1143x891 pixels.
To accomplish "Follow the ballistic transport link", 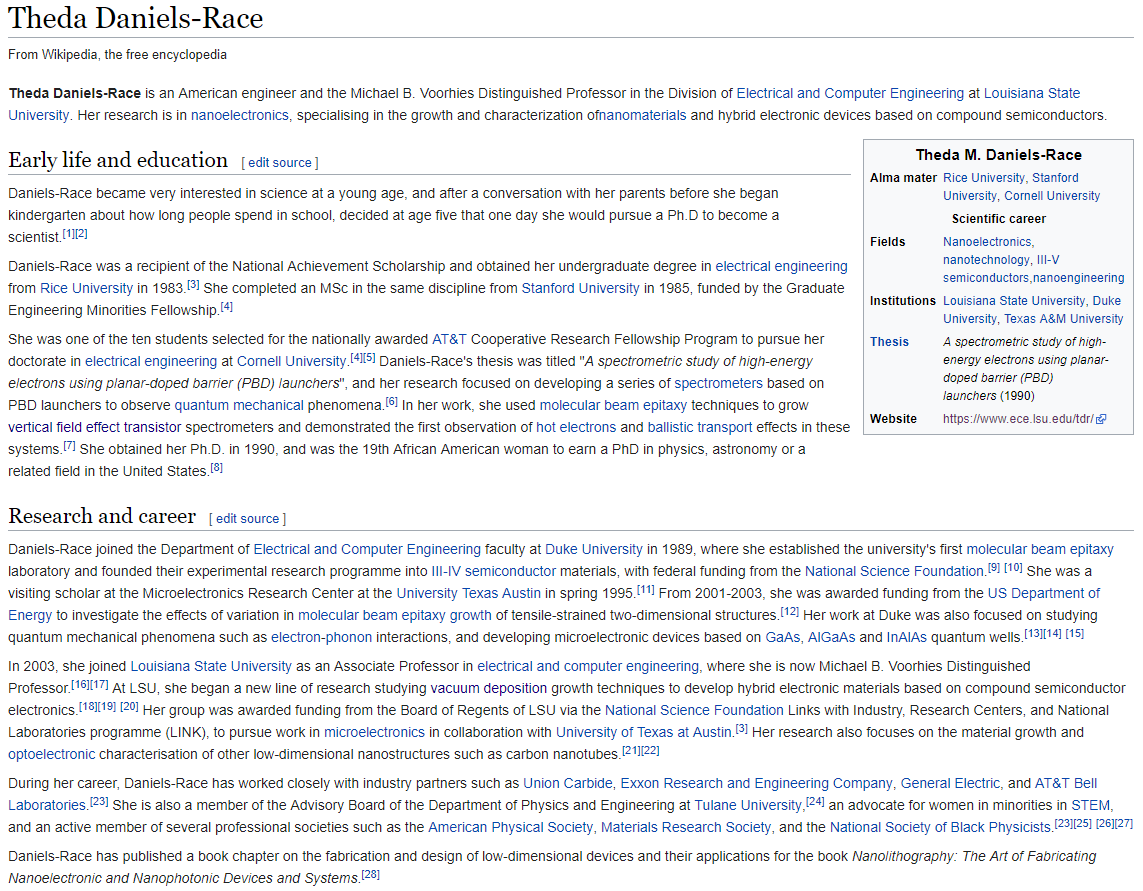I will pos(700,427).
